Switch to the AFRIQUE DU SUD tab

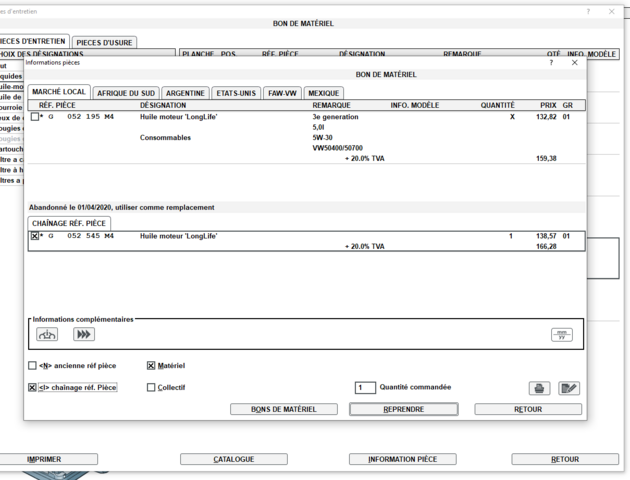point(126,93)
